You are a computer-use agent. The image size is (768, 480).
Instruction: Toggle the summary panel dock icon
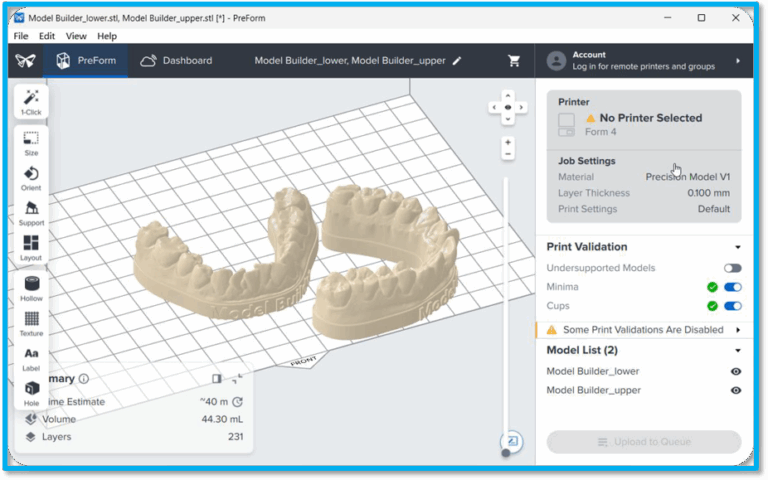tap(216, 379)
